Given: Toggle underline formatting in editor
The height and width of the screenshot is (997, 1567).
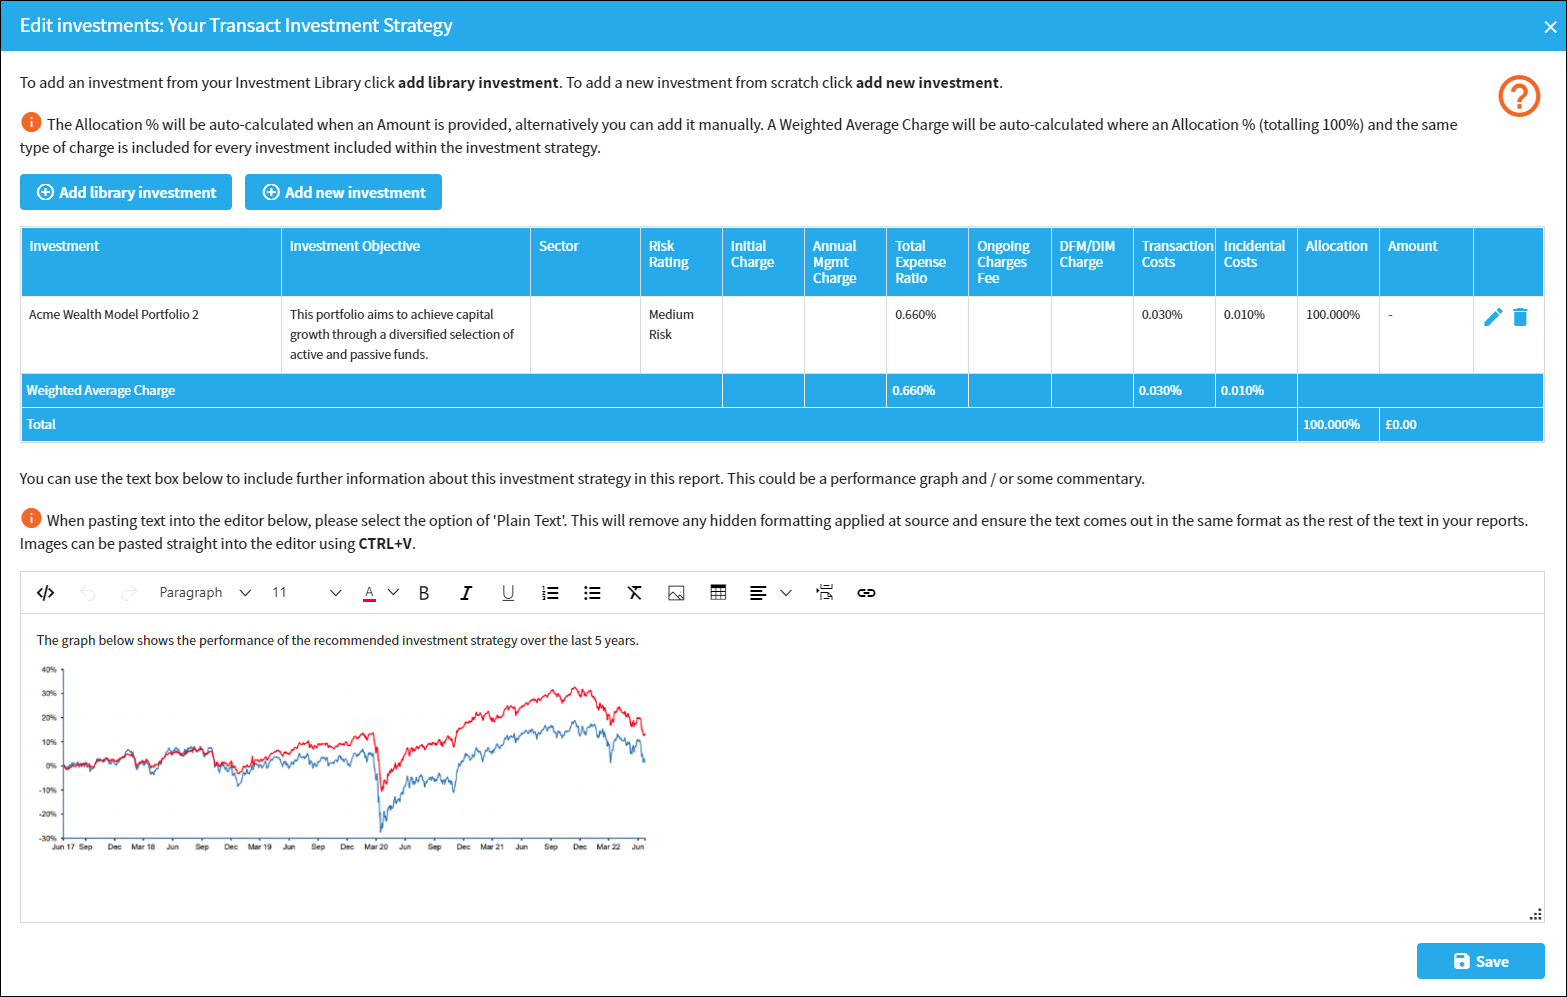Looking at the screenshot, I should (508, 593).
